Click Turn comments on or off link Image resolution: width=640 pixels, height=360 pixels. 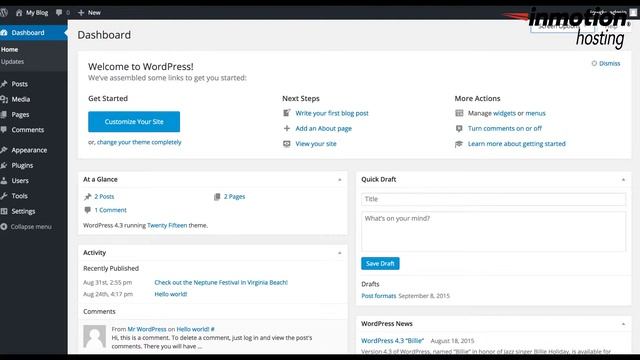coord(505,129)
